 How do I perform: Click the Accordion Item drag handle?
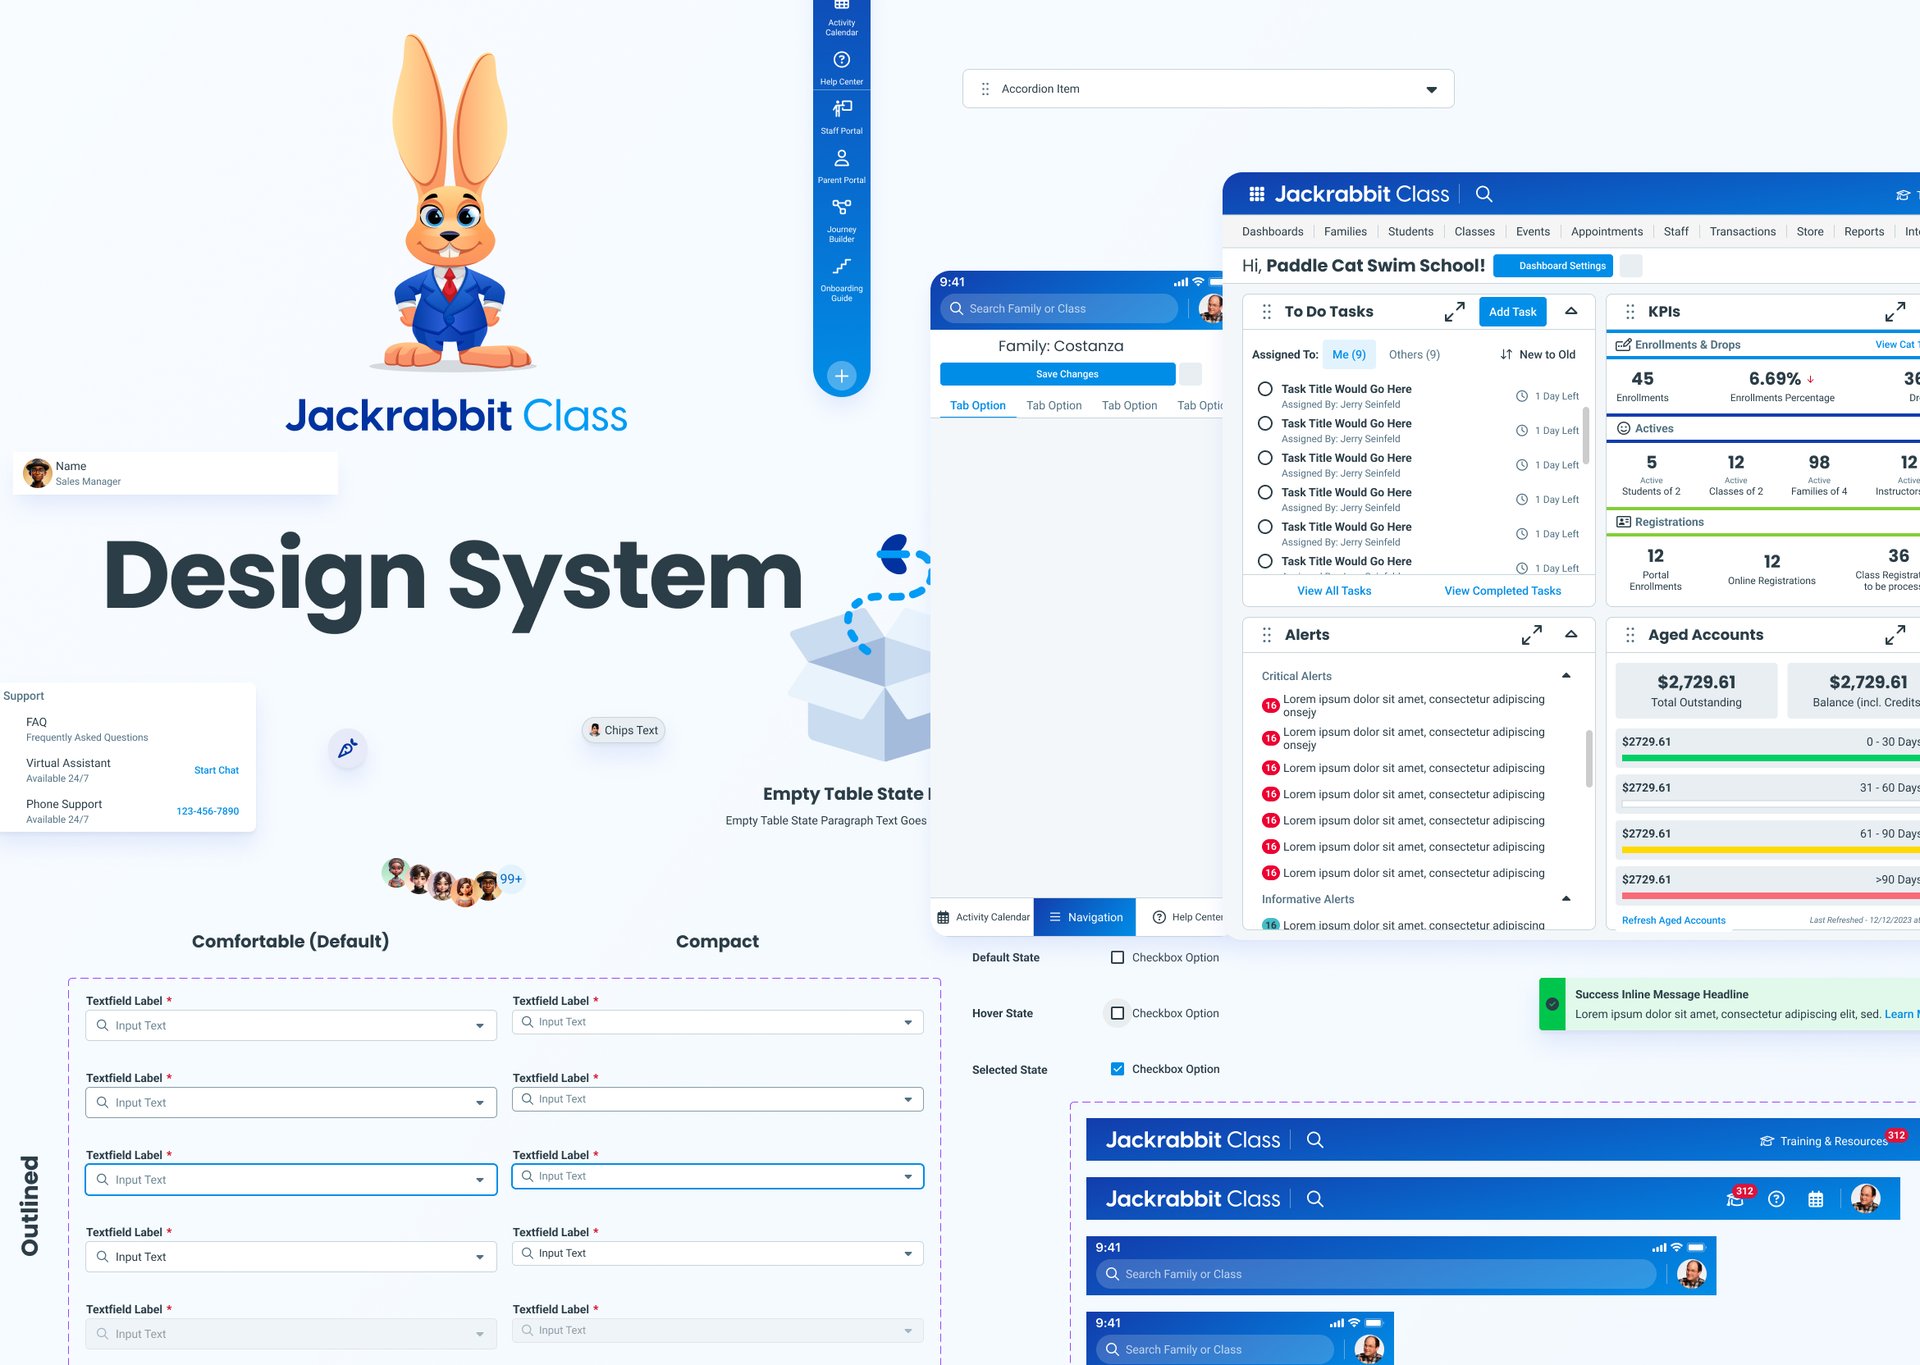pyautogui.click(x=985, y=89)
